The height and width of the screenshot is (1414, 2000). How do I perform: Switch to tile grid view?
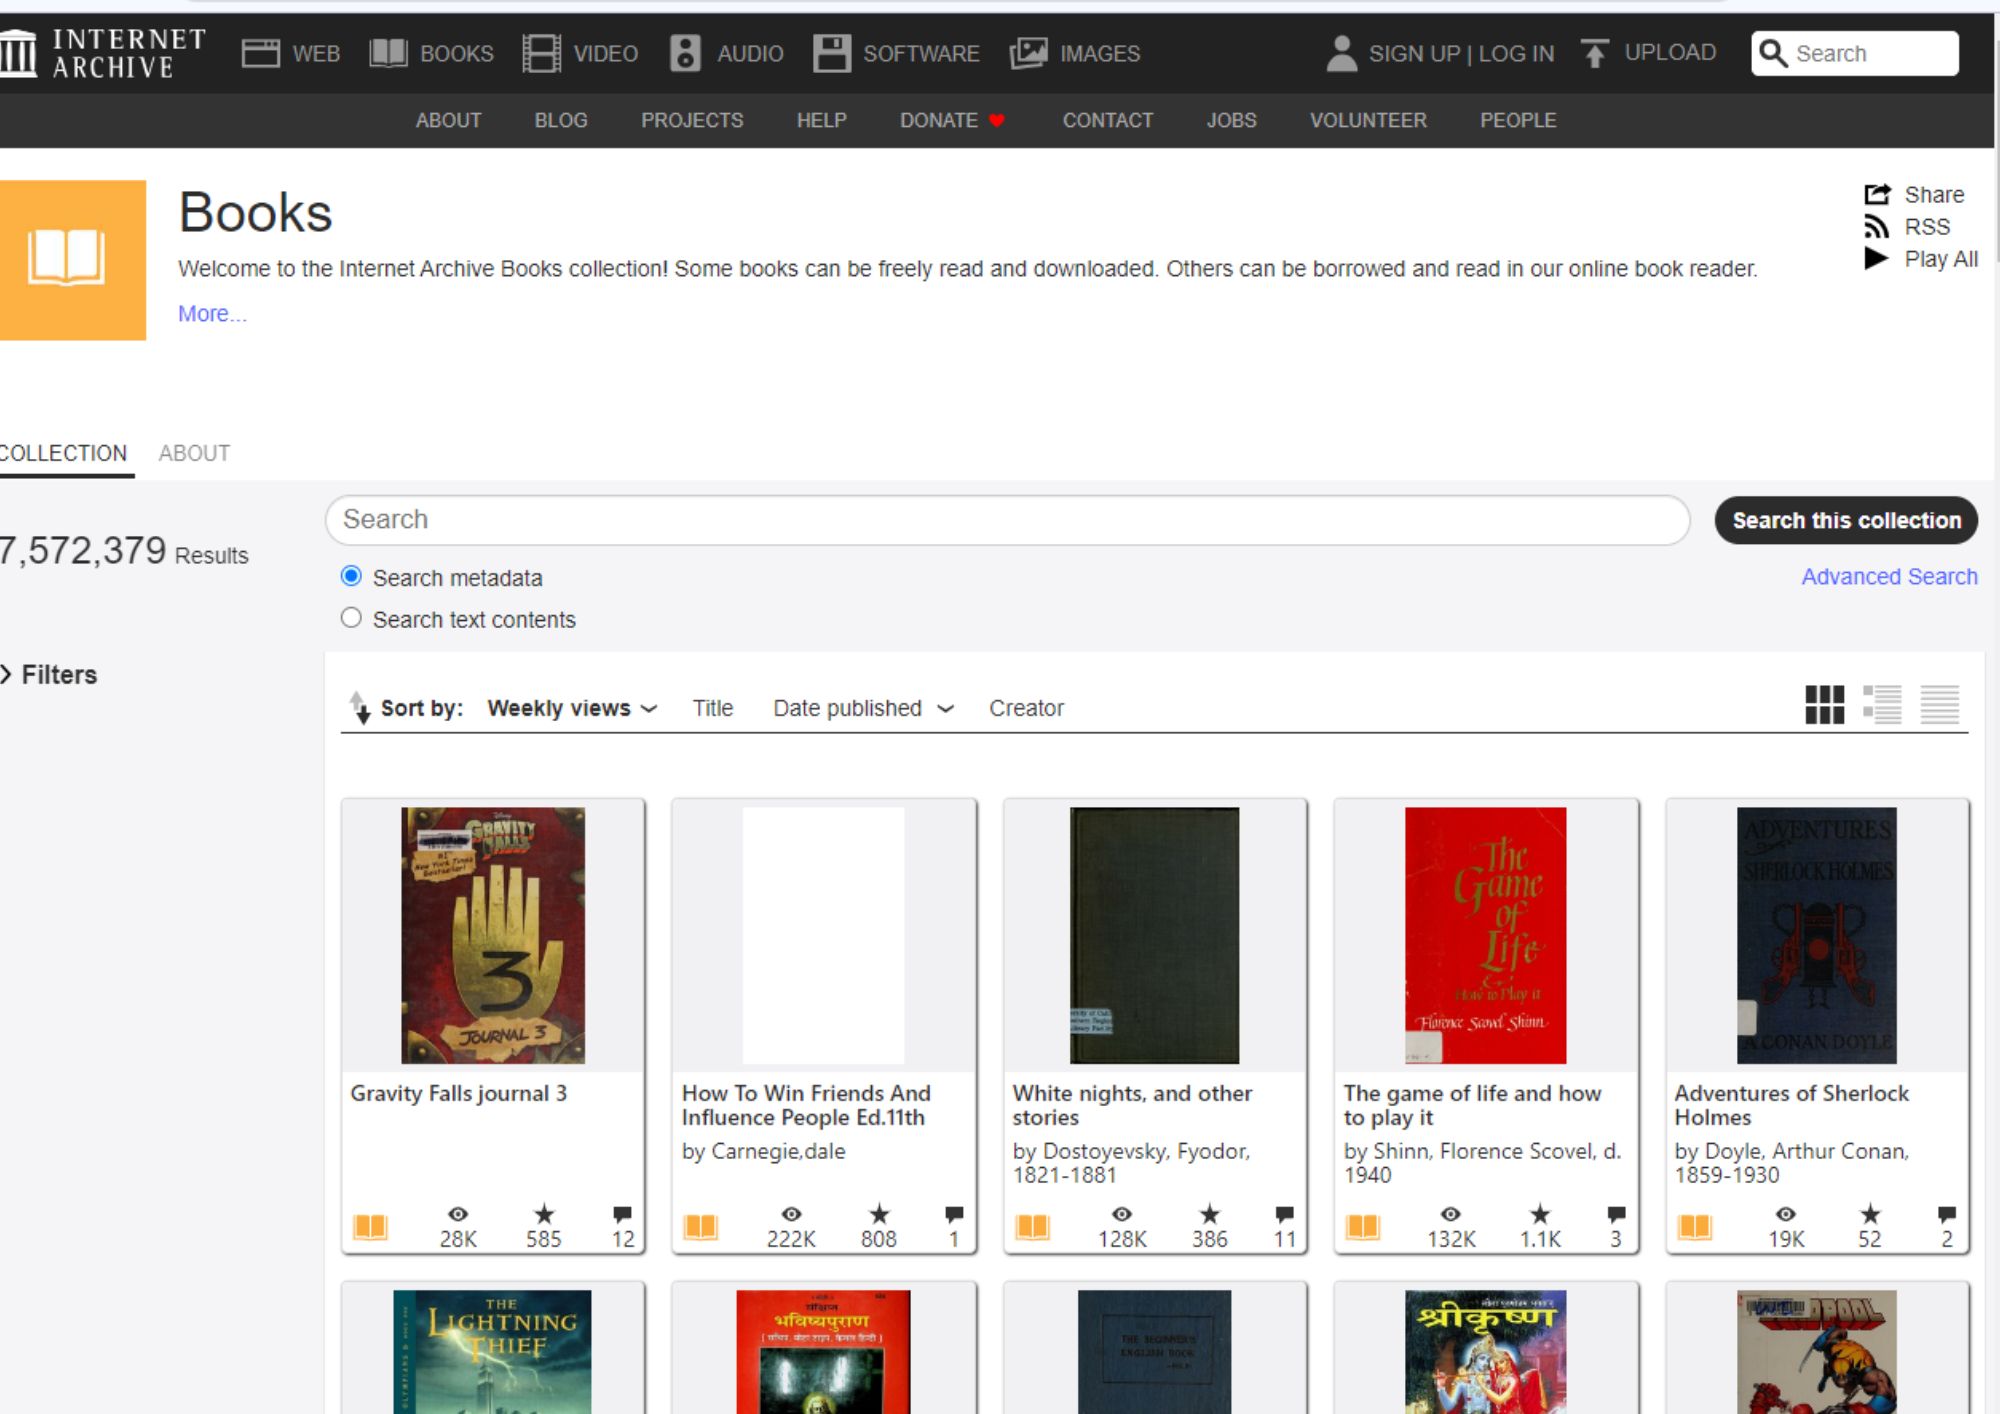click(x=1824, y=705)
